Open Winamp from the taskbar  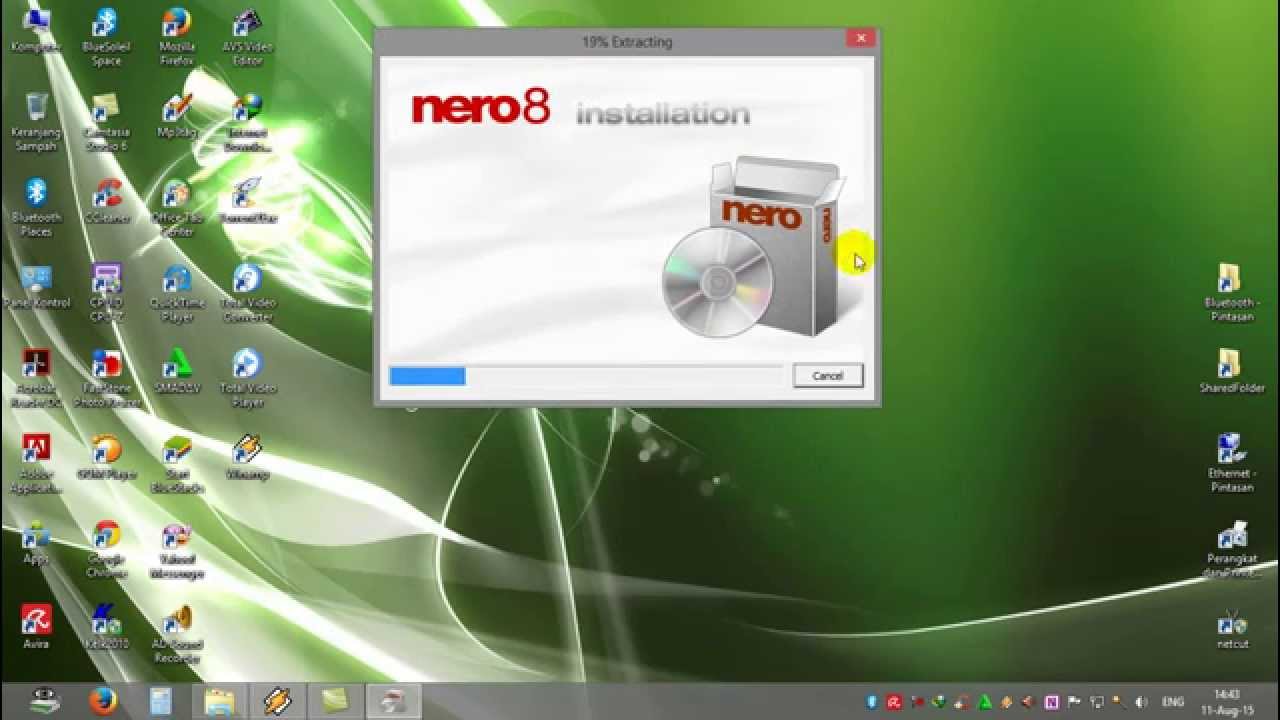click(278, 702)
